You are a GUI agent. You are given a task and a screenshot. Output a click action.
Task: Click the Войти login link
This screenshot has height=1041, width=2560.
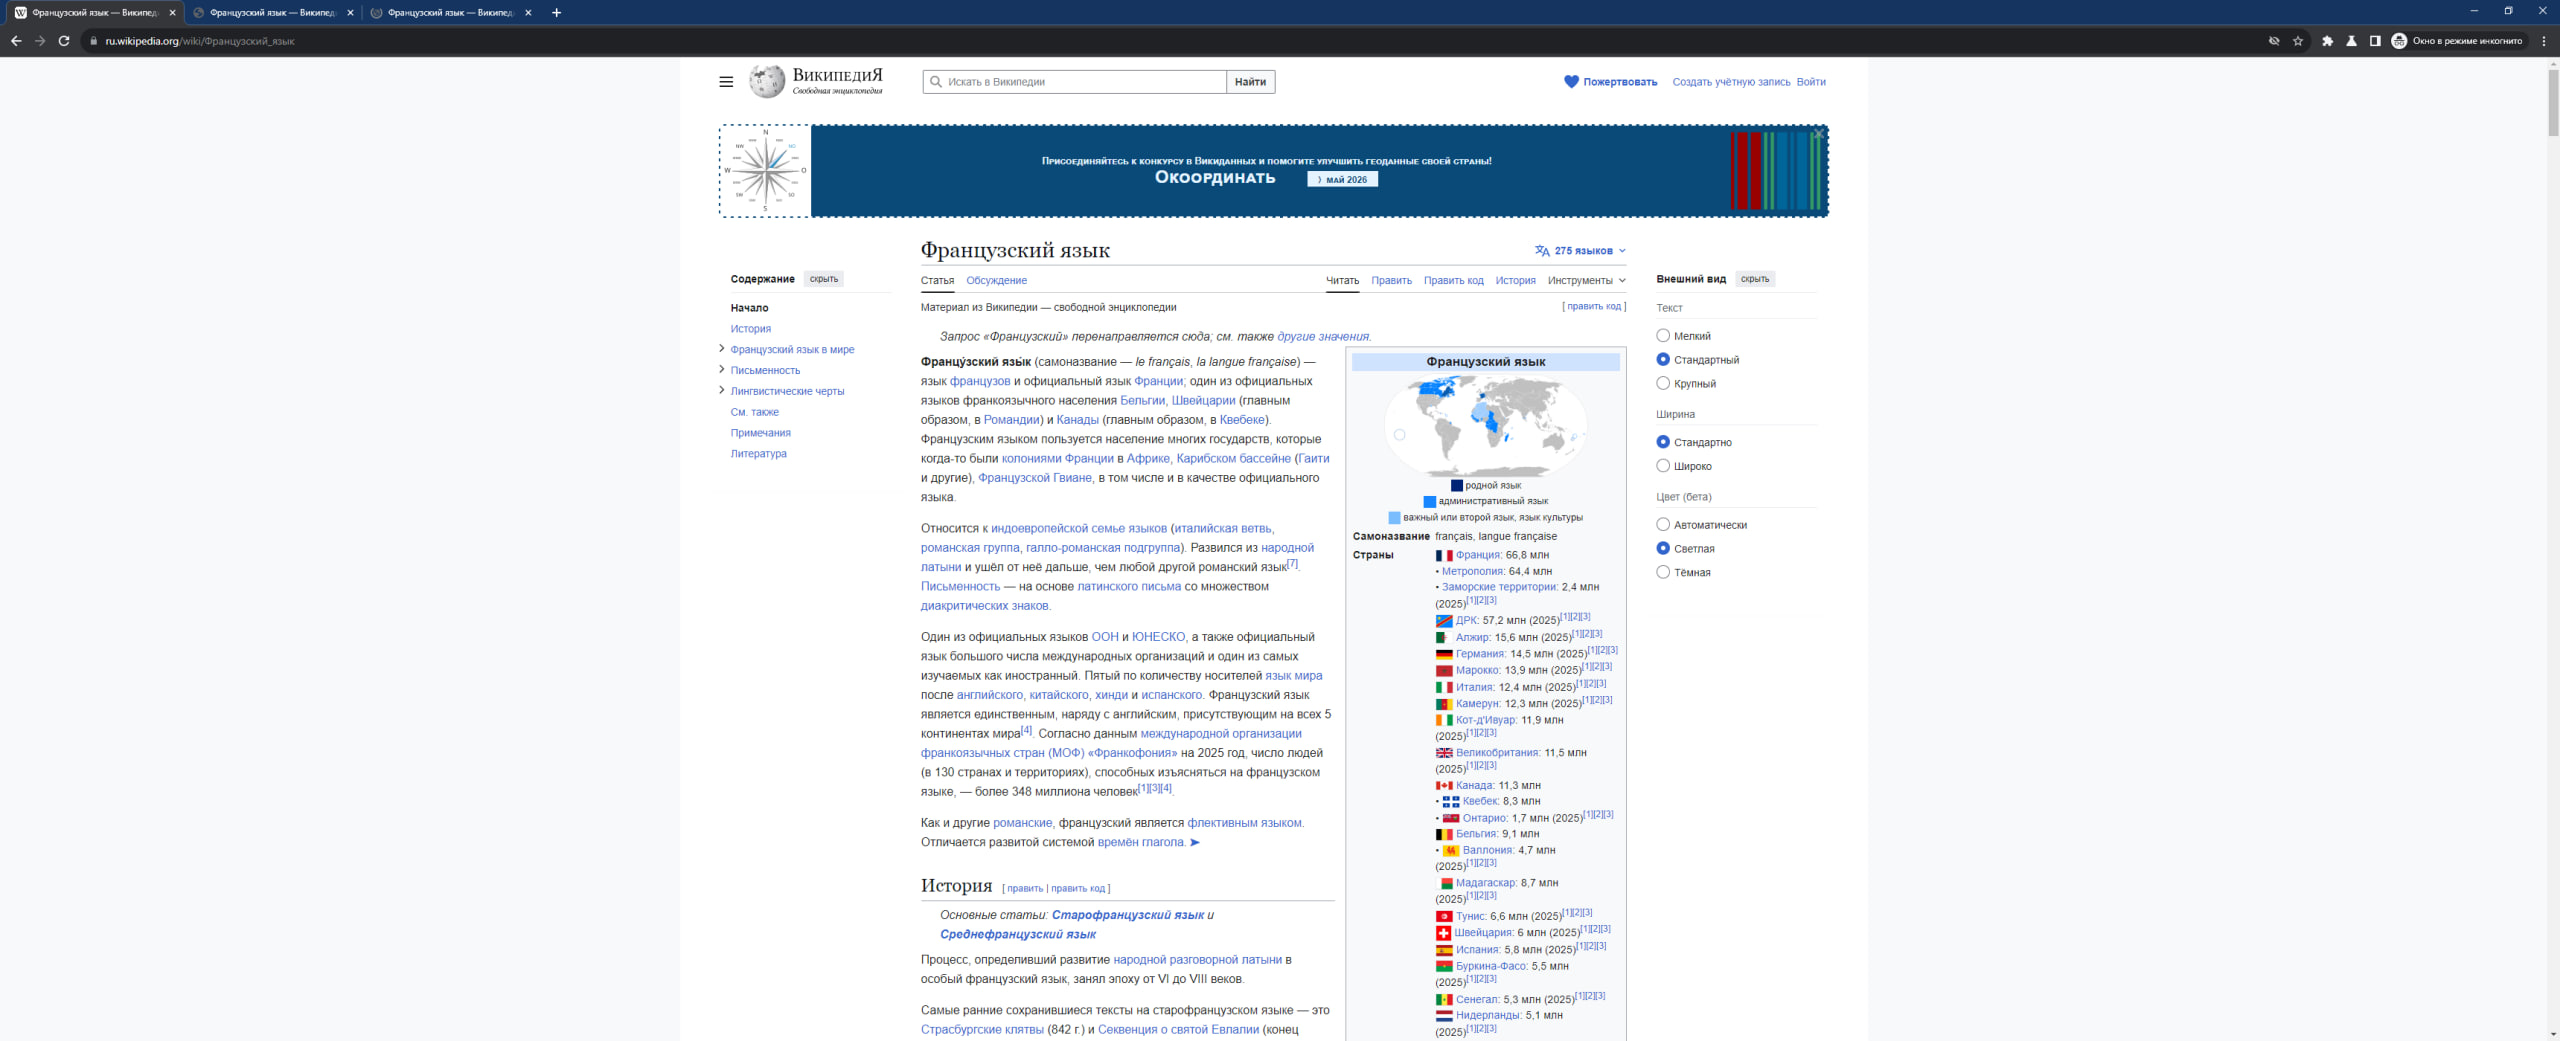click(x=1811, y=82)
